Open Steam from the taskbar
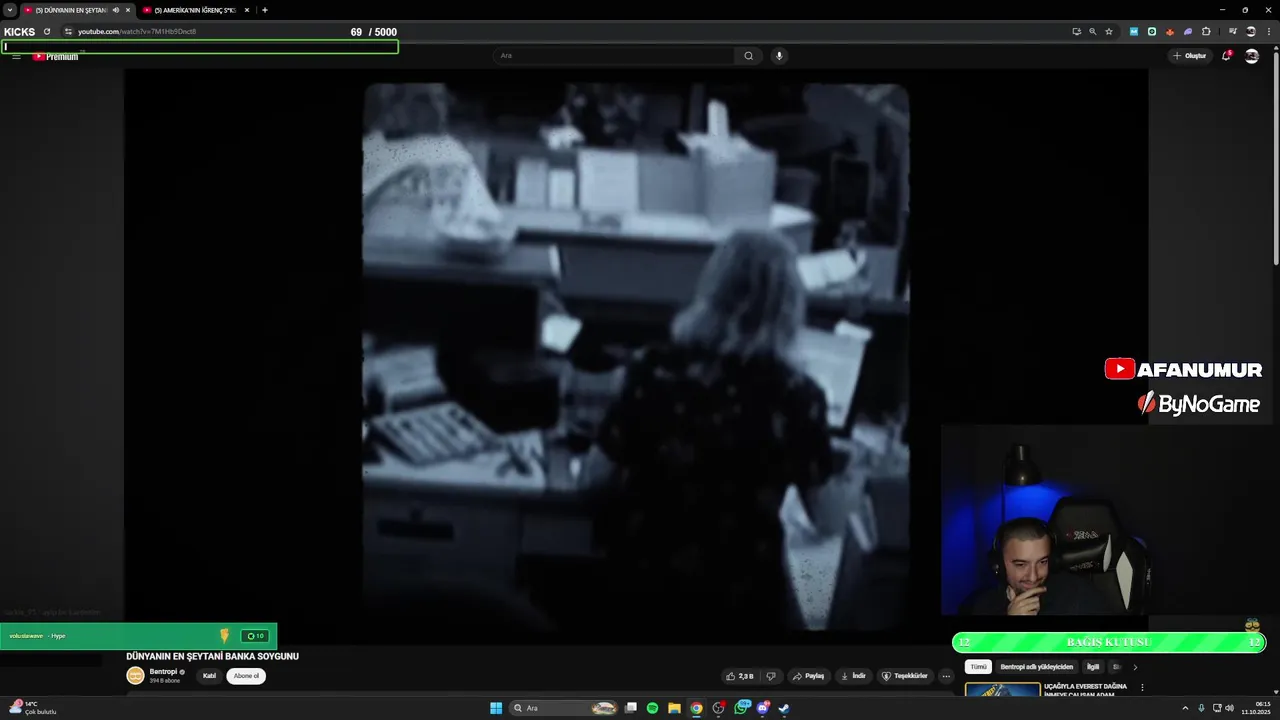 pyautogui.click(x=785, y=708)
